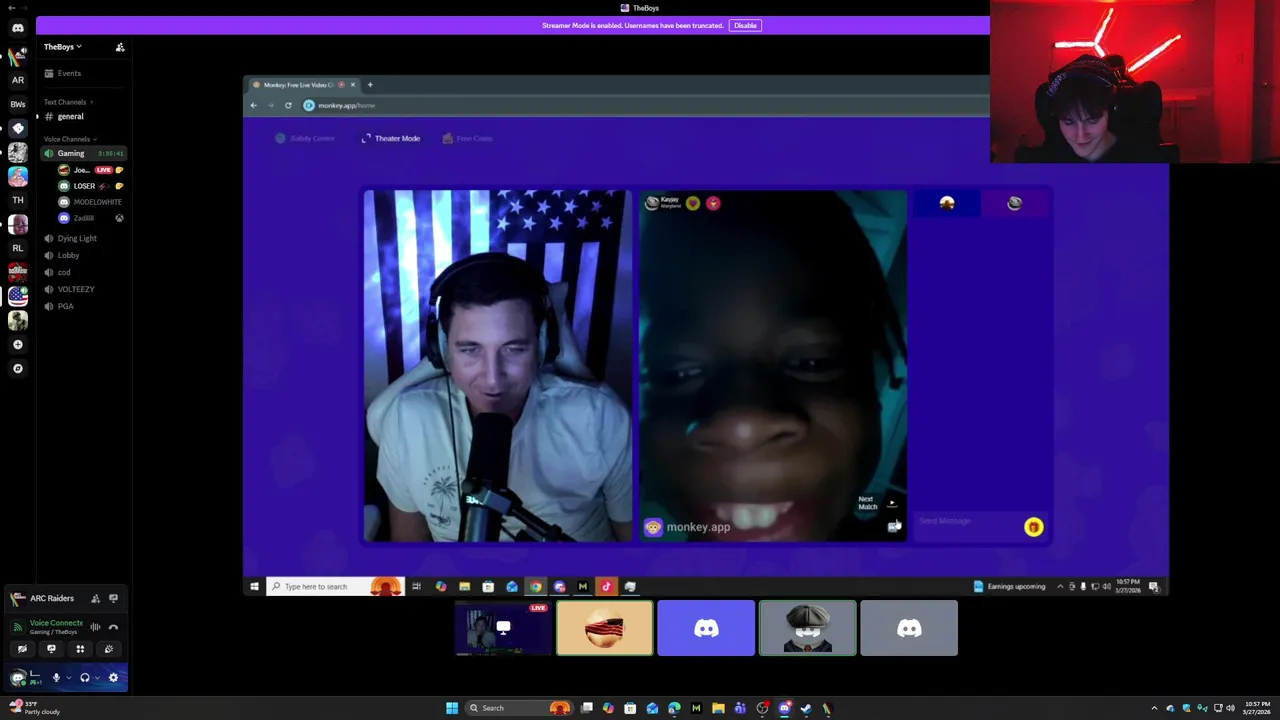Screen dimensions: 1280x720
Task: Open the TH server in sidebar
Action: 17,200
